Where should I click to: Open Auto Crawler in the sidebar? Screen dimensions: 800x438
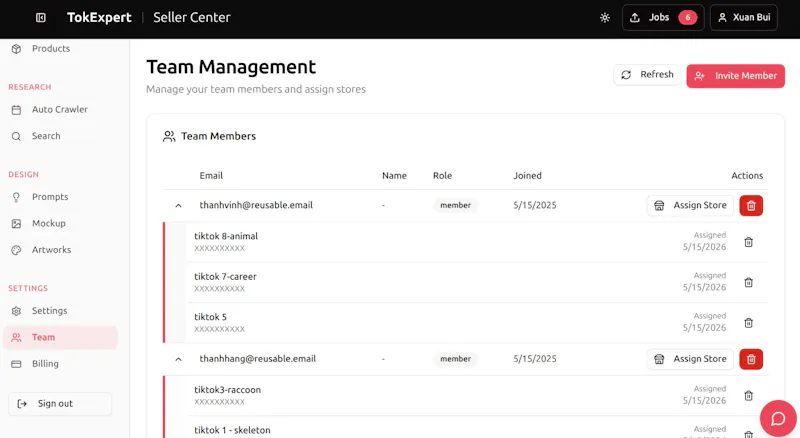[60, 109]
